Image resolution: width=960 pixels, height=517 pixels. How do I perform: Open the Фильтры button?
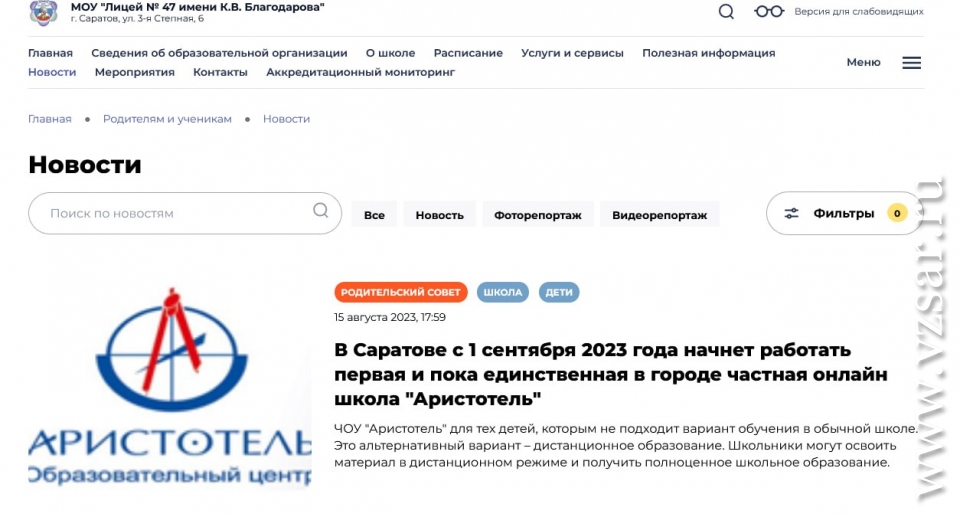click(x=844, y=213)
